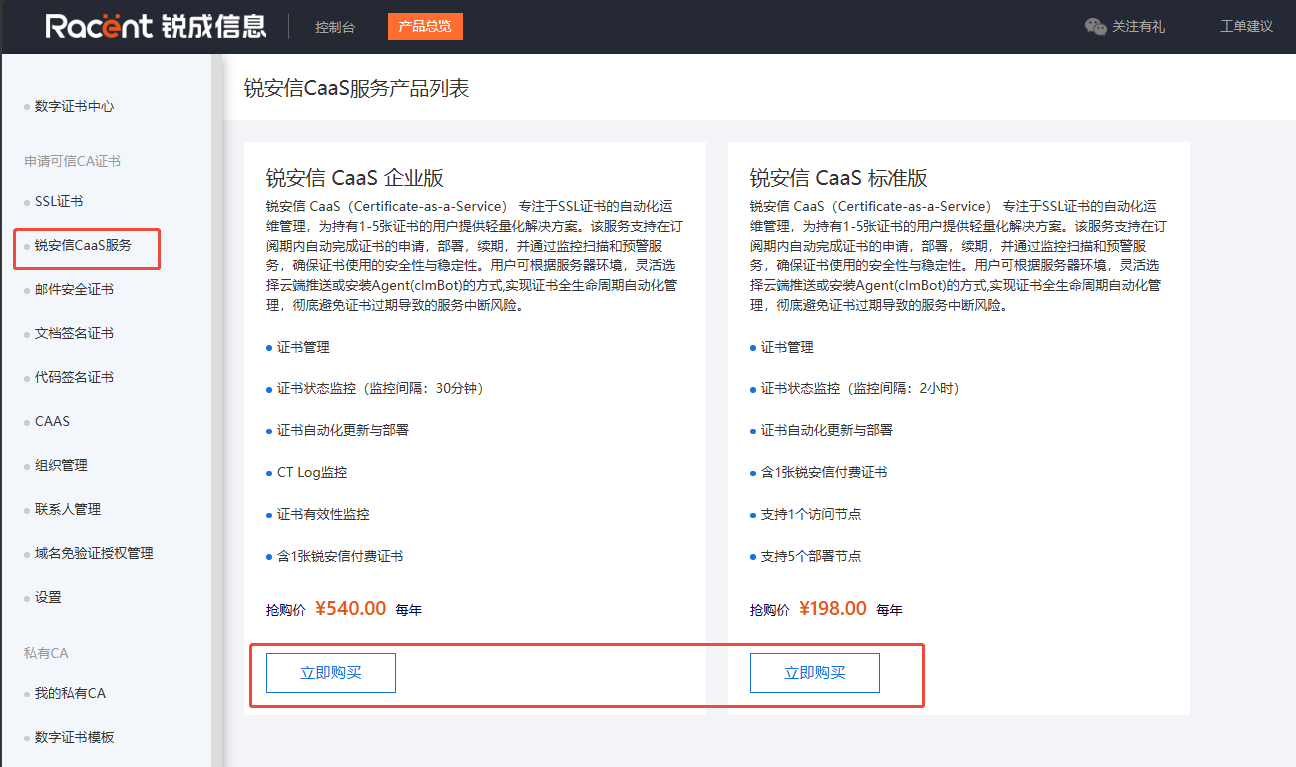1296x767 pixels.
Task: Click the CT Log监控 feature
Action: tap(312, 473)
